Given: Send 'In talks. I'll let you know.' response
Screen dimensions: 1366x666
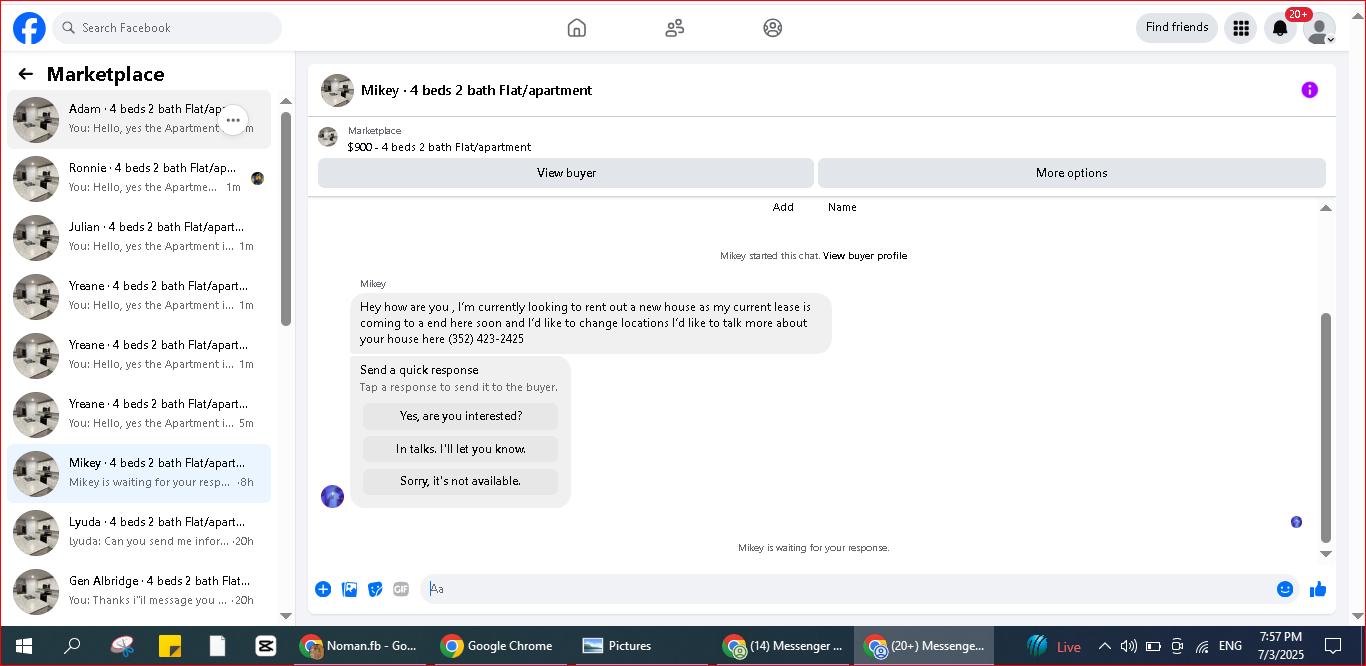Looking at the screenshot, I should point(460,449).
